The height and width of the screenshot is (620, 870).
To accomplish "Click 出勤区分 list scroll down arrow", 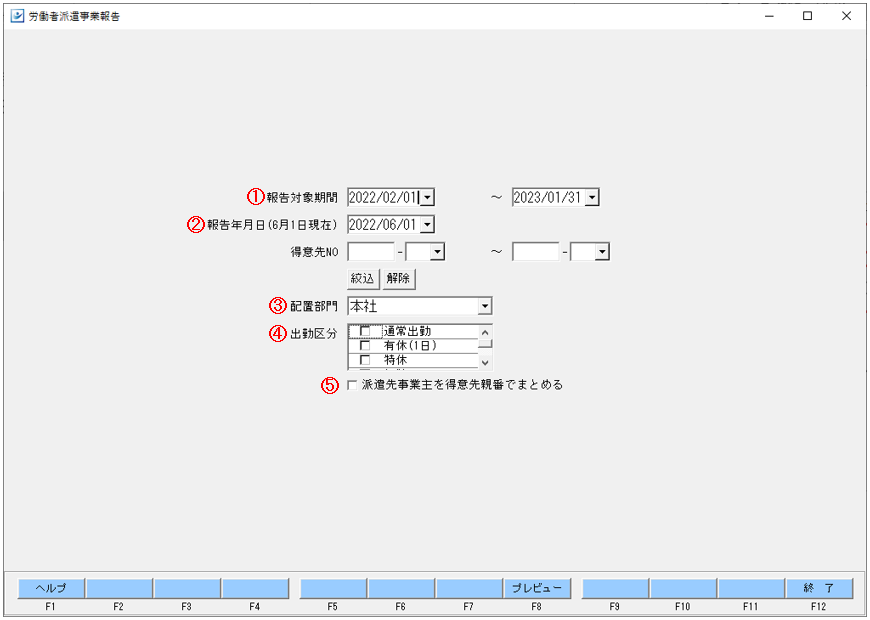I will click(485, 362).
